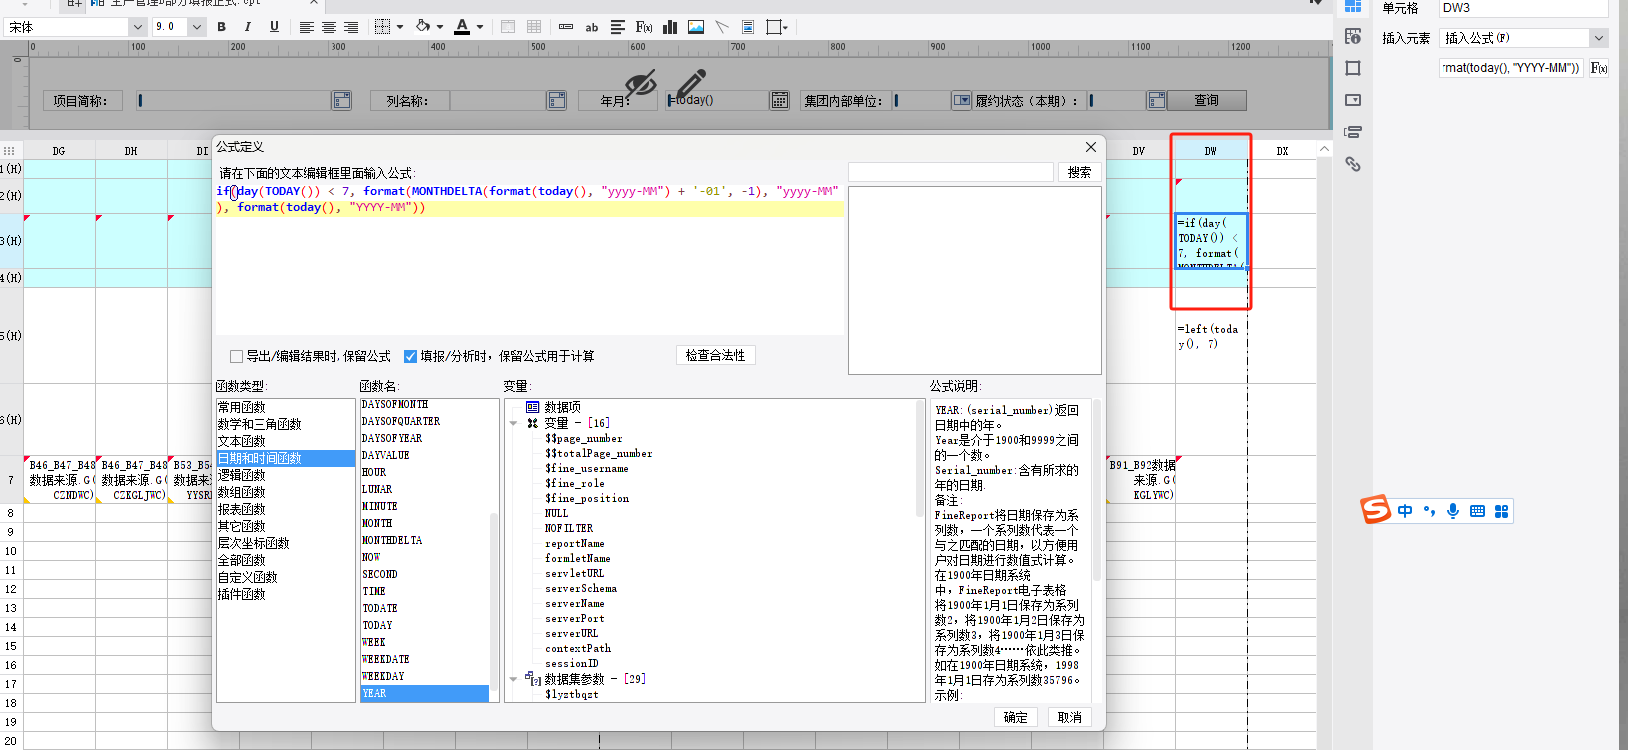Screen dimensions: 1628x750
Task: Click the function search input field
Action: click(x=951, y=172)
